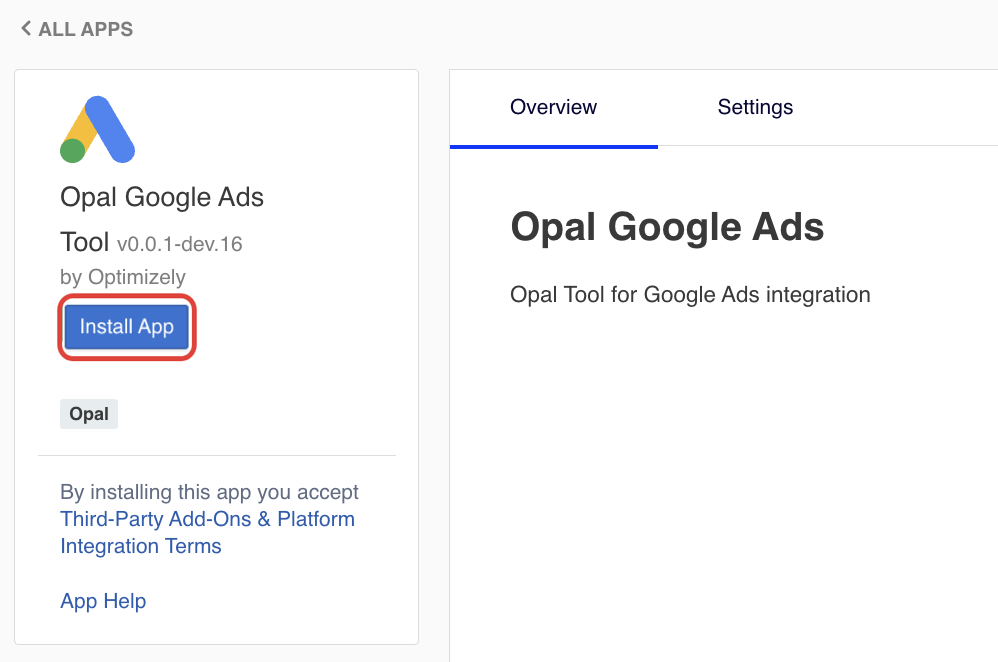This screenshot has height=662, width=998.
Task: Click the Opal Google Ads overview heading
Action: (x=667, y=227)
